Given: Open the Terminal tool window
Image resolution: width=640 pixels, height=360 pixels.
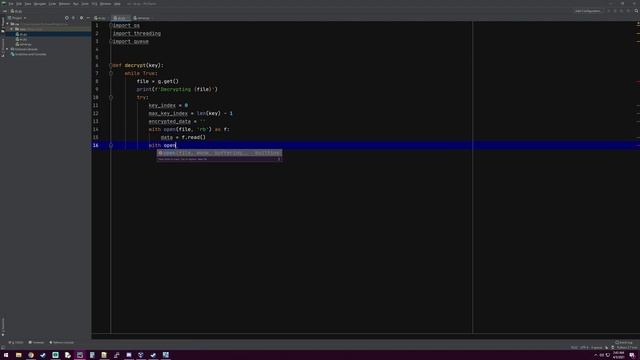Looking at the screenshot, I should (36, 342).
